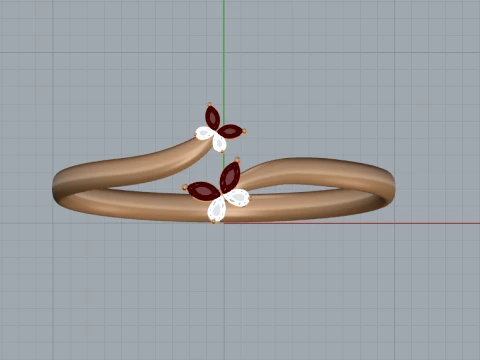Select lower cluster's bottom white pear gem
This screenshot has width=480, height=360.
(217, 209)
